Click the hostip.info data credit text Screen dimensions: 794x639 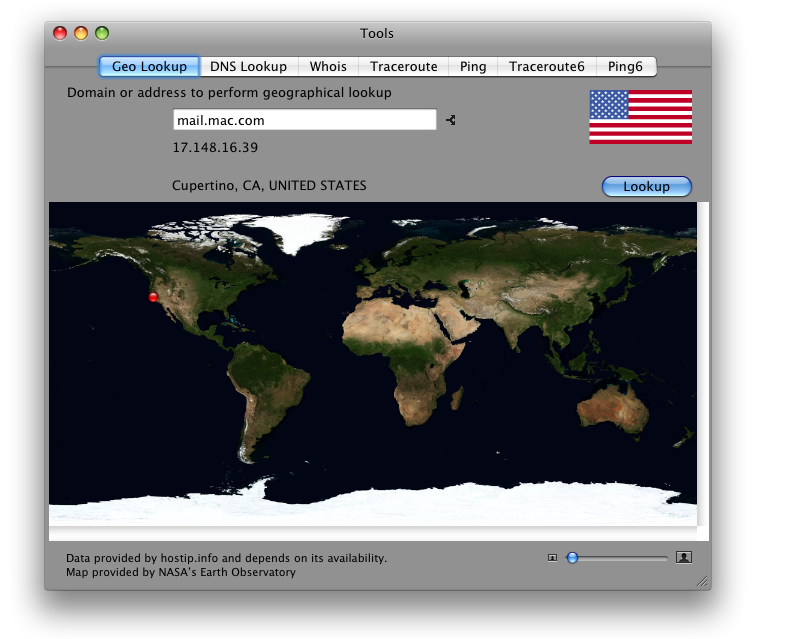pos(226,558)
